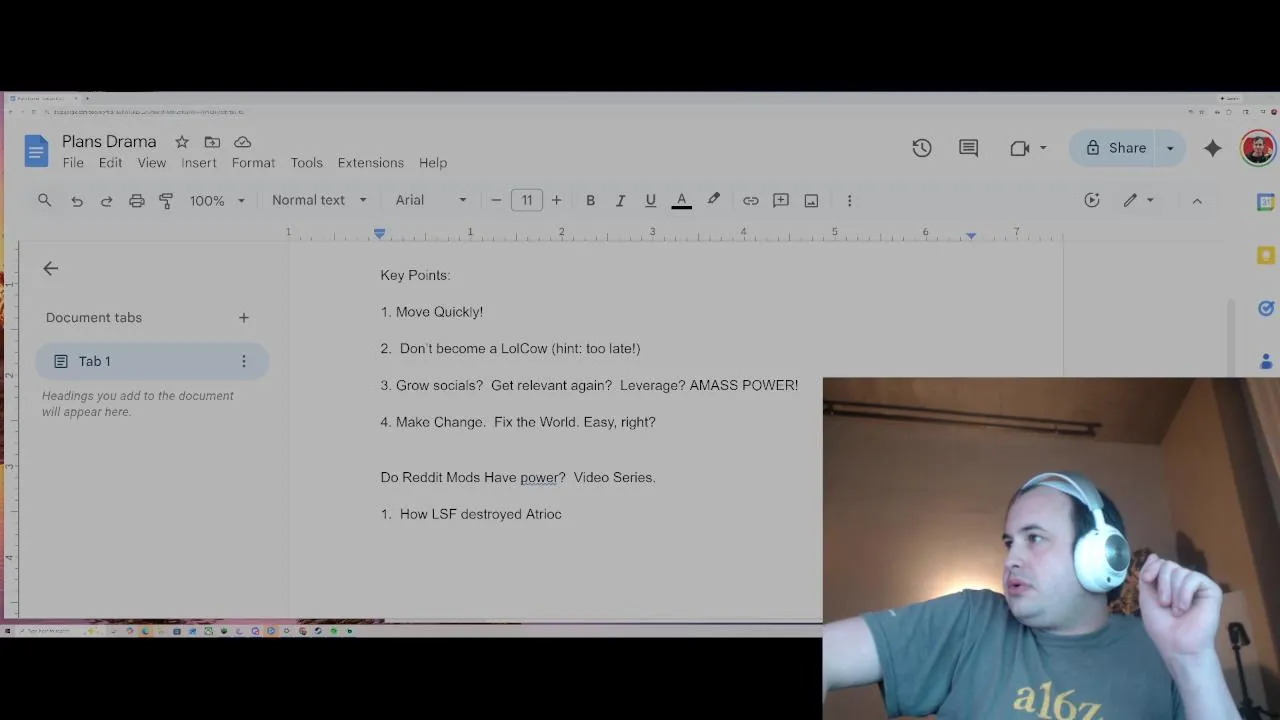Open Google Calendar side panel icon

click(x=1265, y=201)
